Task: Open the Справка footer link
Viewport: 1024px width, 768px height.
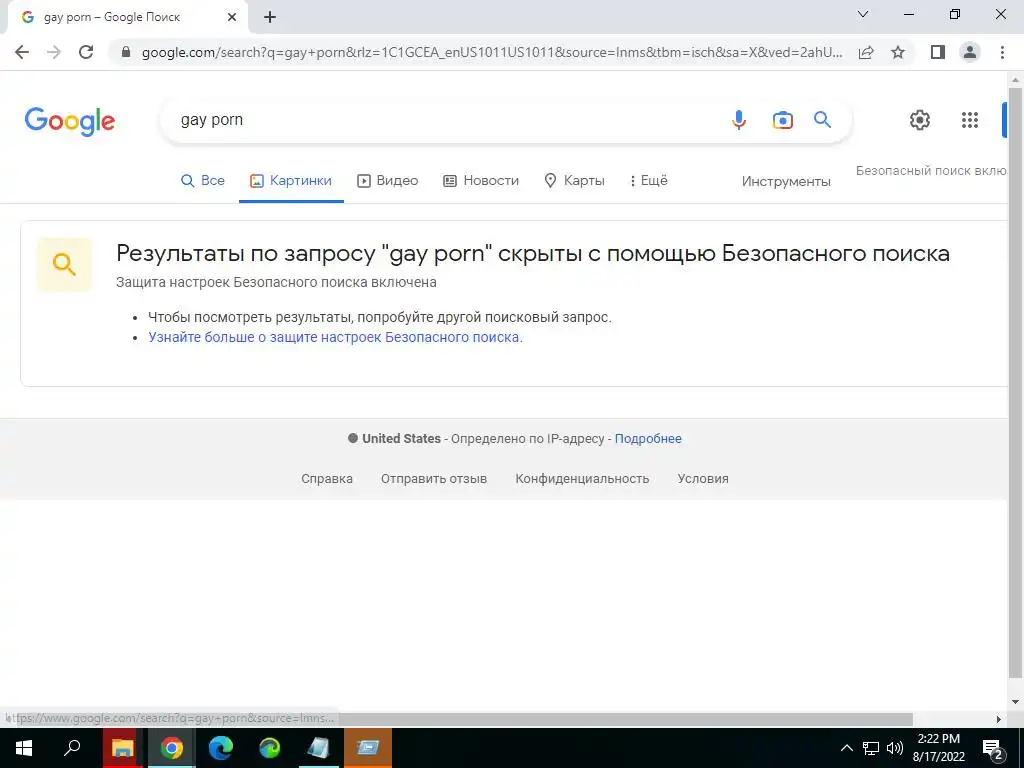Action: [327, 479]
